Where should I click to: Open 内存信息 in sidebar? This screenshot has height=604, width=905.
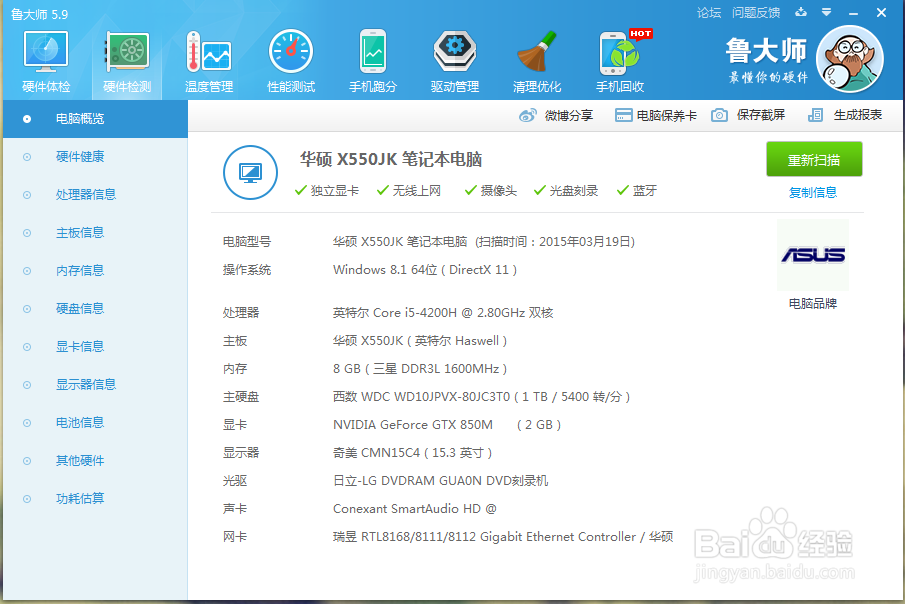(x=95, y=271)
